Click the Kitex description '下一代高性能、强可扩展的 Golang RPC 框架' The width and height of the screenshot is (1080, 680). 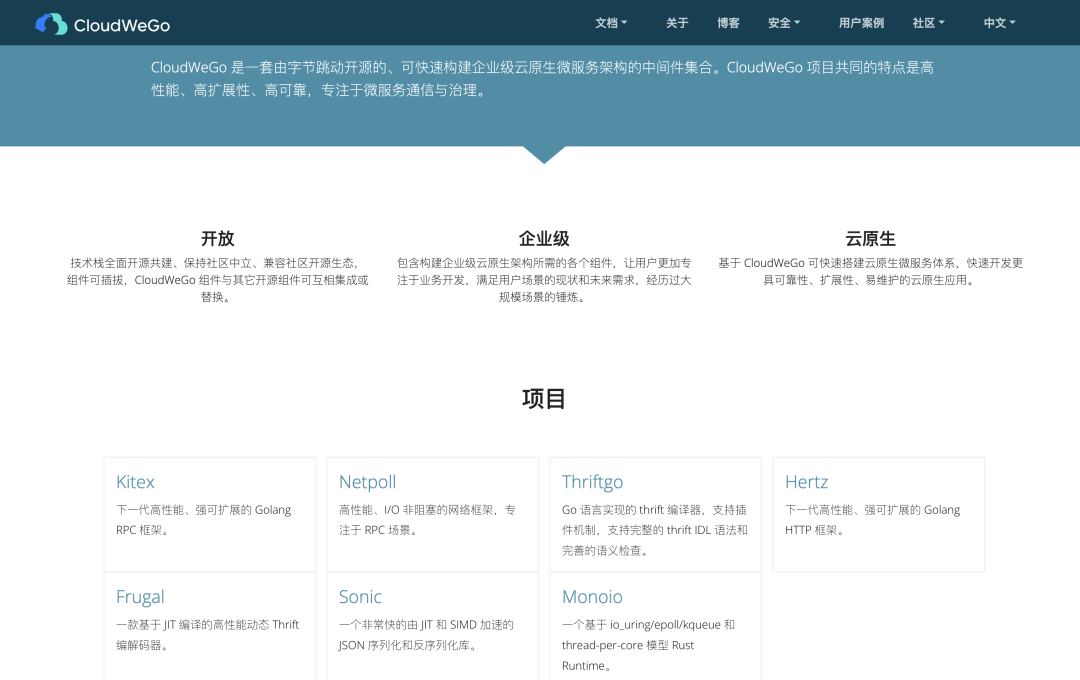tap(203, 519)
